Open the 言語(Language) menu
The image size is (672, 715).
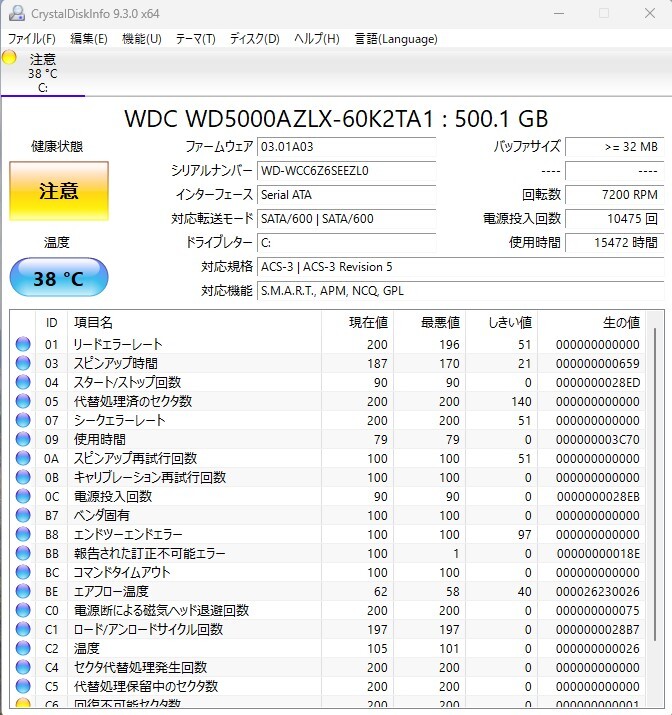click(396, 39)
